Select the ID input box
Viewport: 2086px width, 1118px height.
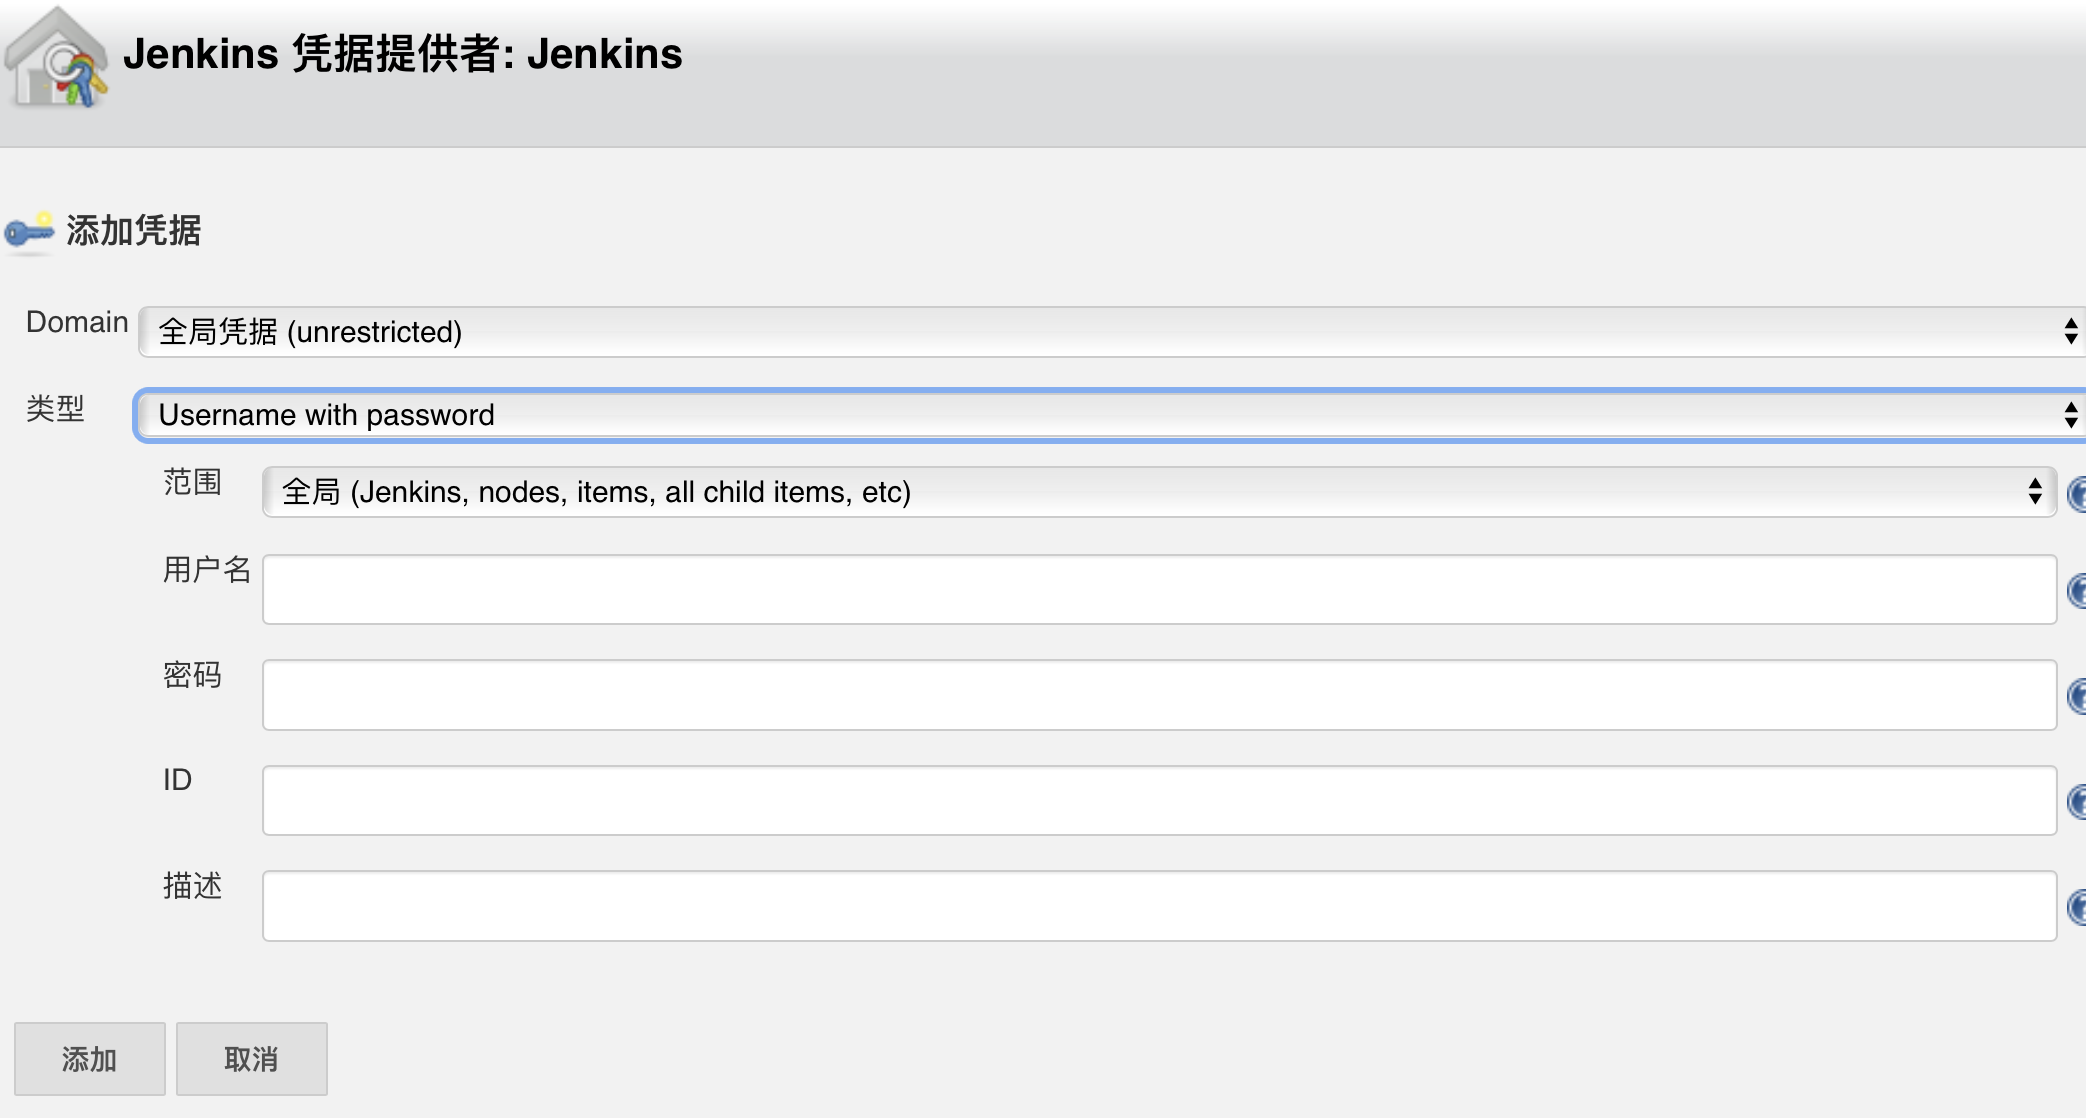1158,801
